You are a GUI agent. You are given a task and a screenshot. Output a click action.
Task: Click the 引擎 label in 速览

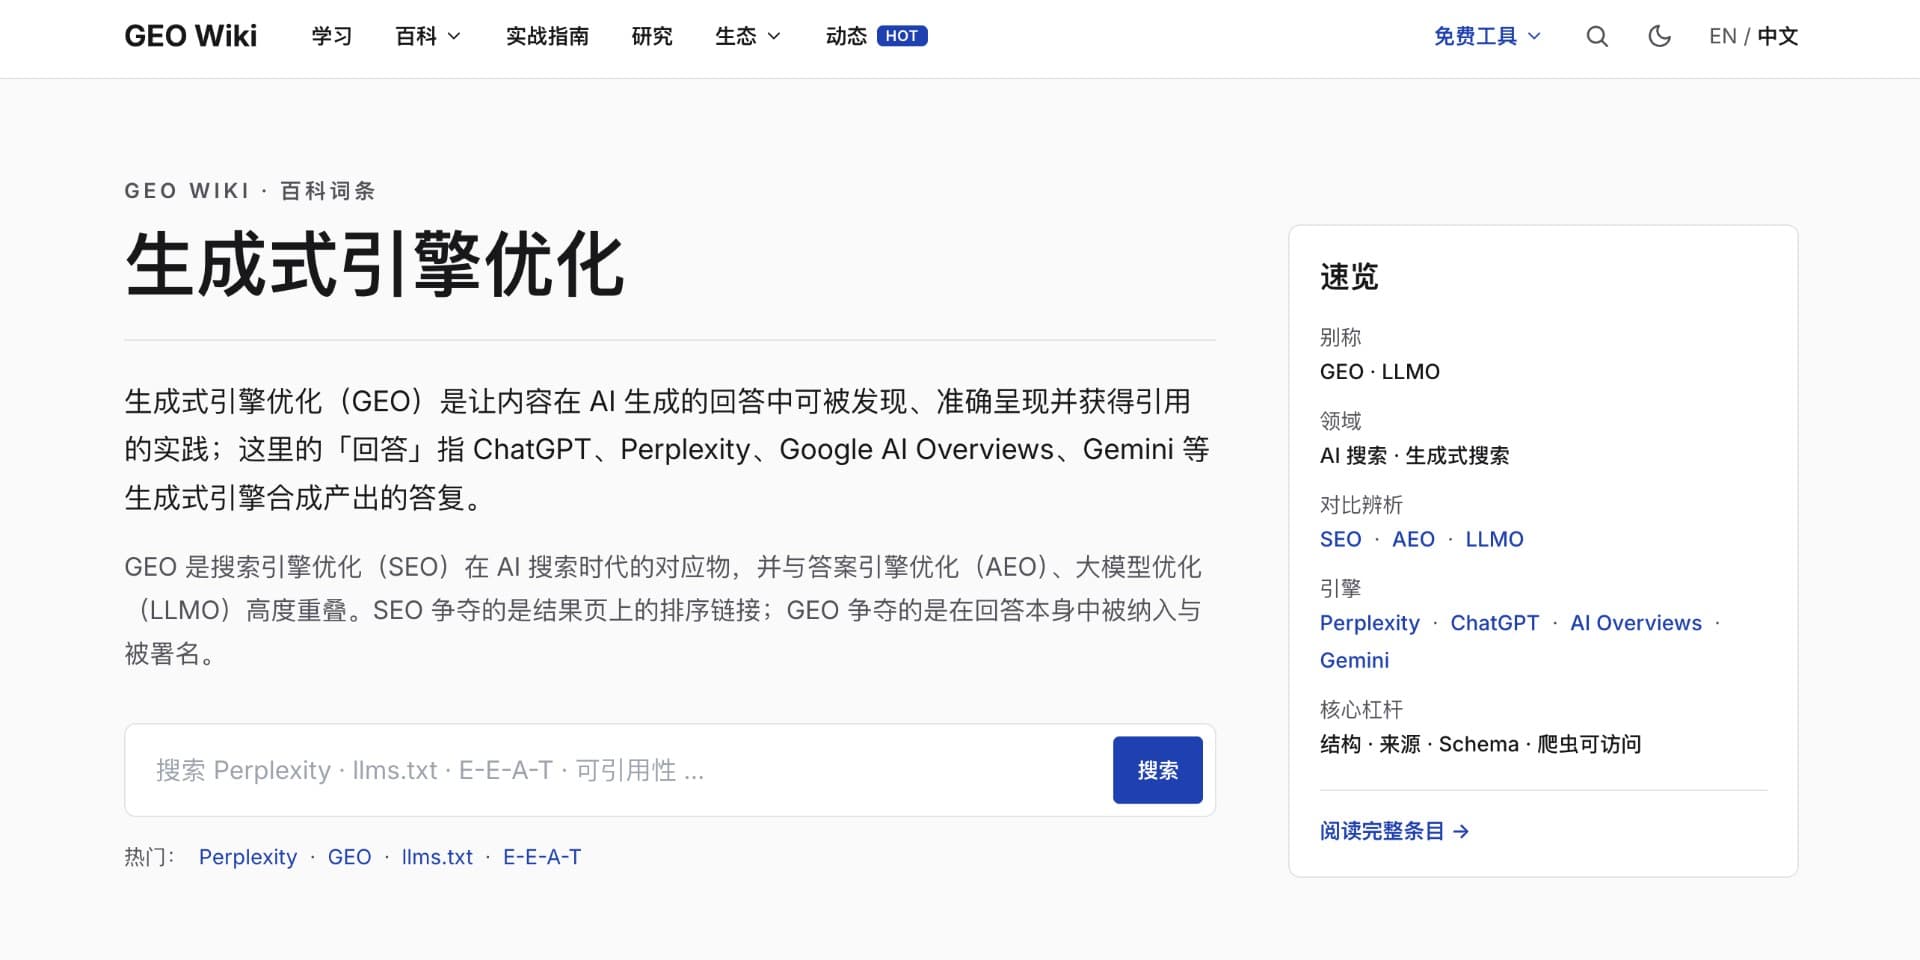(x=1340, y=589)
